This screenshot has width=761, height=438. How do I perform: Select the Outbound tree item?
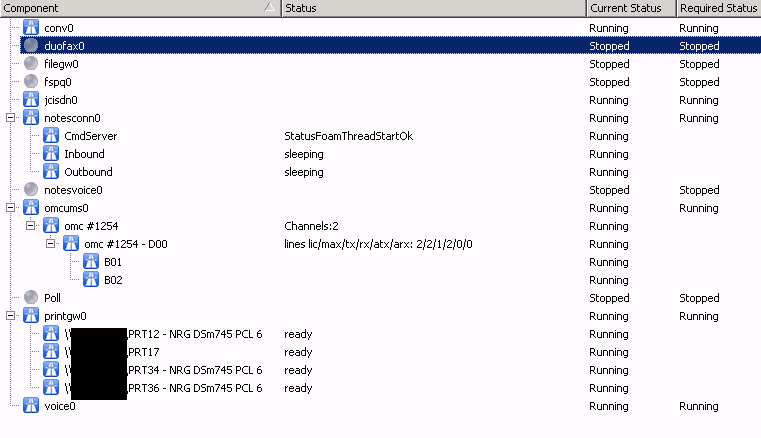(86, 172)
